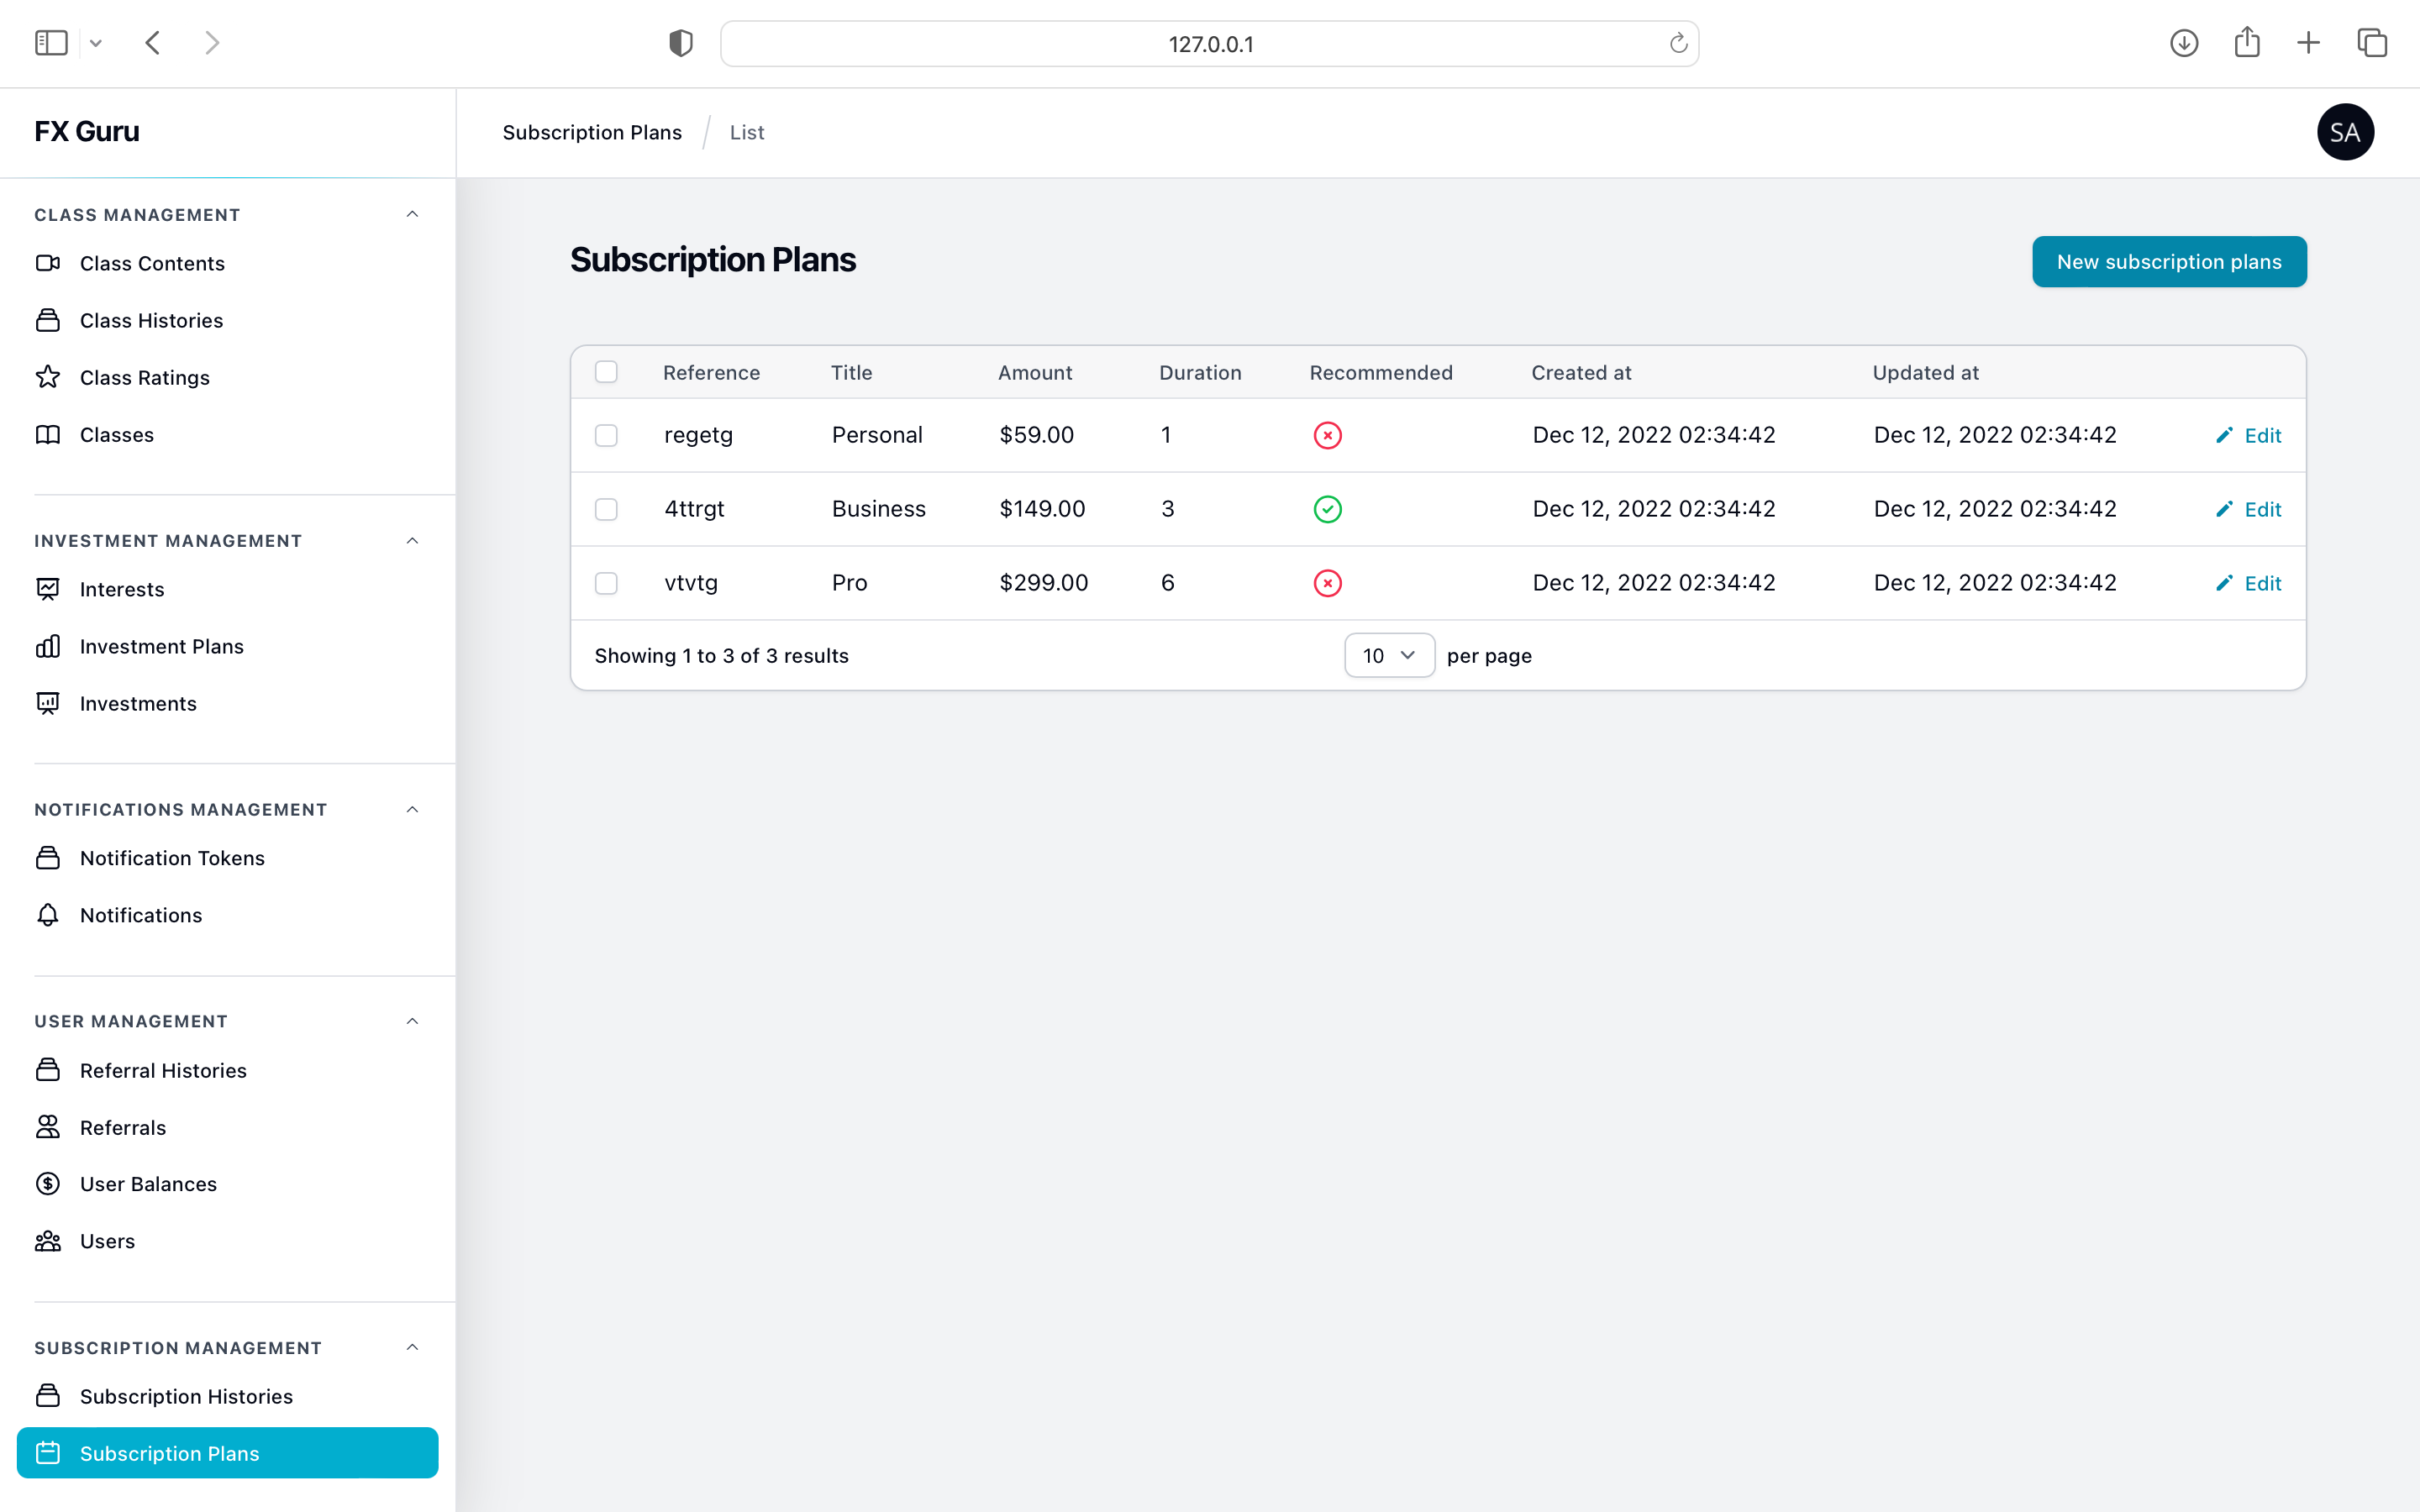Check the select-all header checkbox
2420x1512 pixels.
pyautogui.click(x=606, y=372)
